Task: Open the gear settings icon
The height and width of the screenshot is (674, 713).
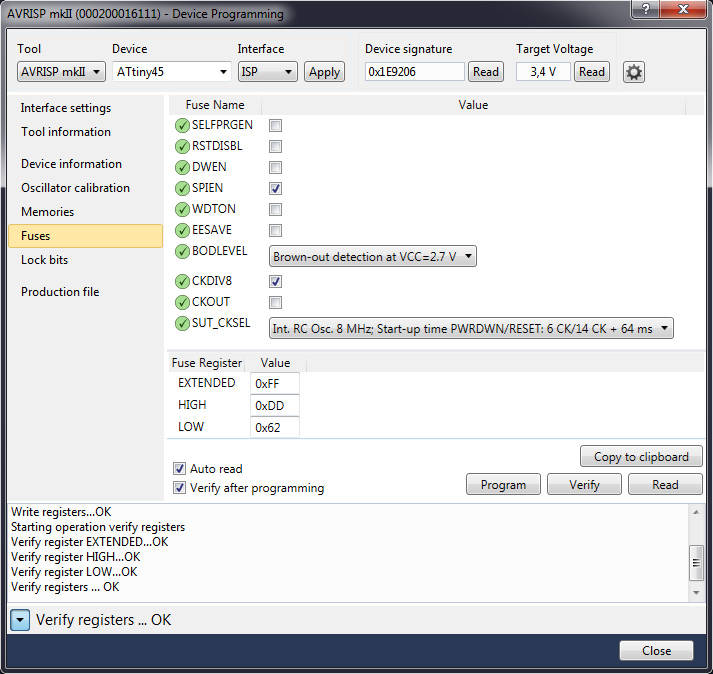Action: [x=633, y=72]
